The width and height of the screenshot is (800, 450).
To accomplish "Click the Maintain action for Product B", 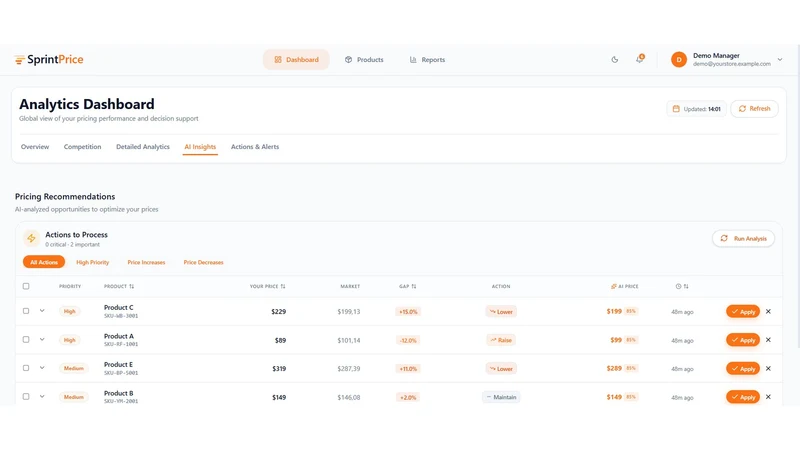I will (x=501, y=397).
